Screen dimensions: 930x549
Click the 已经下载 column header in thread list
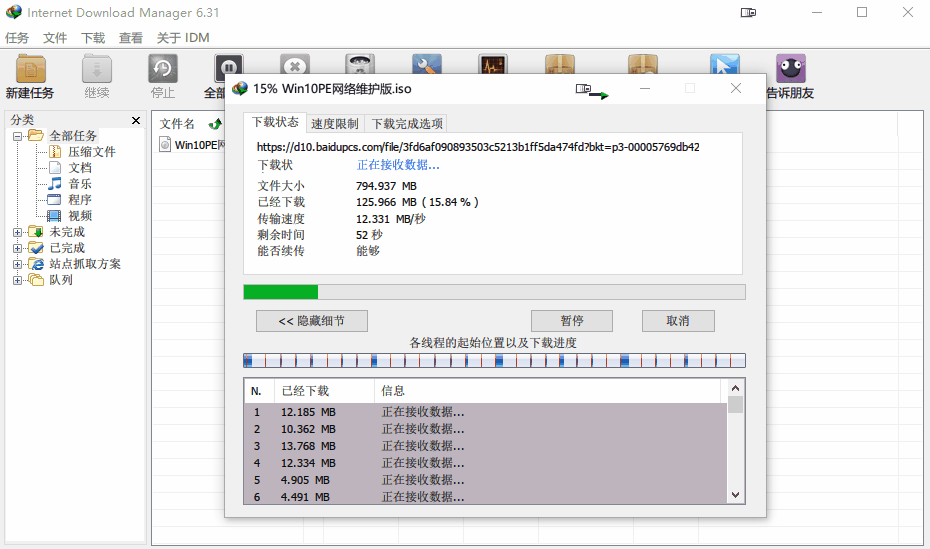(324, 391)
